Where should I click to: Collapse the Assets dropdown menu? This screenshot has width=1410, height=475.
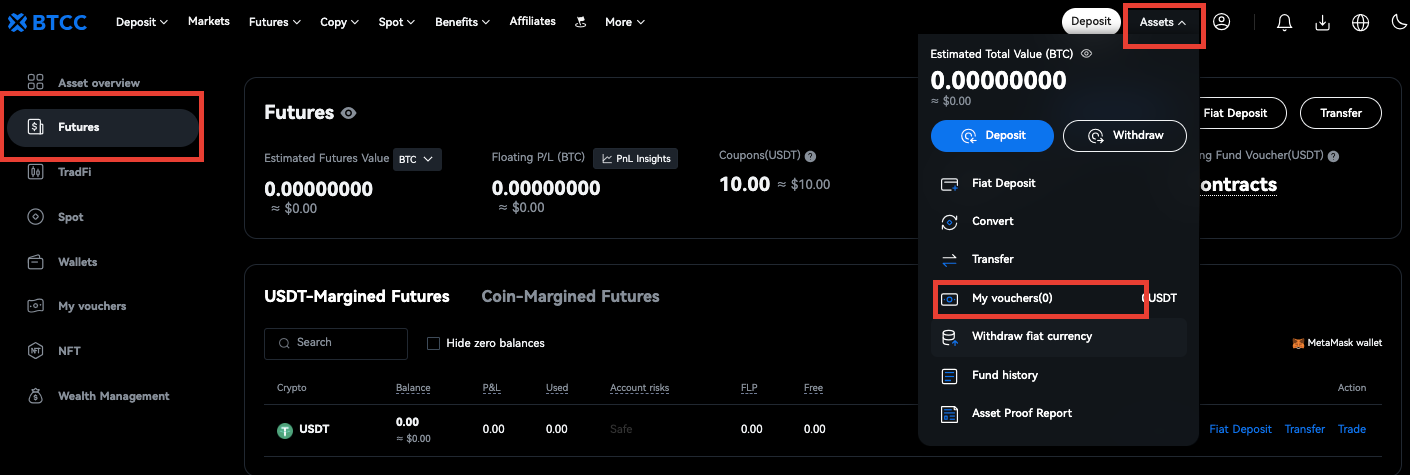click(1164, 22)
